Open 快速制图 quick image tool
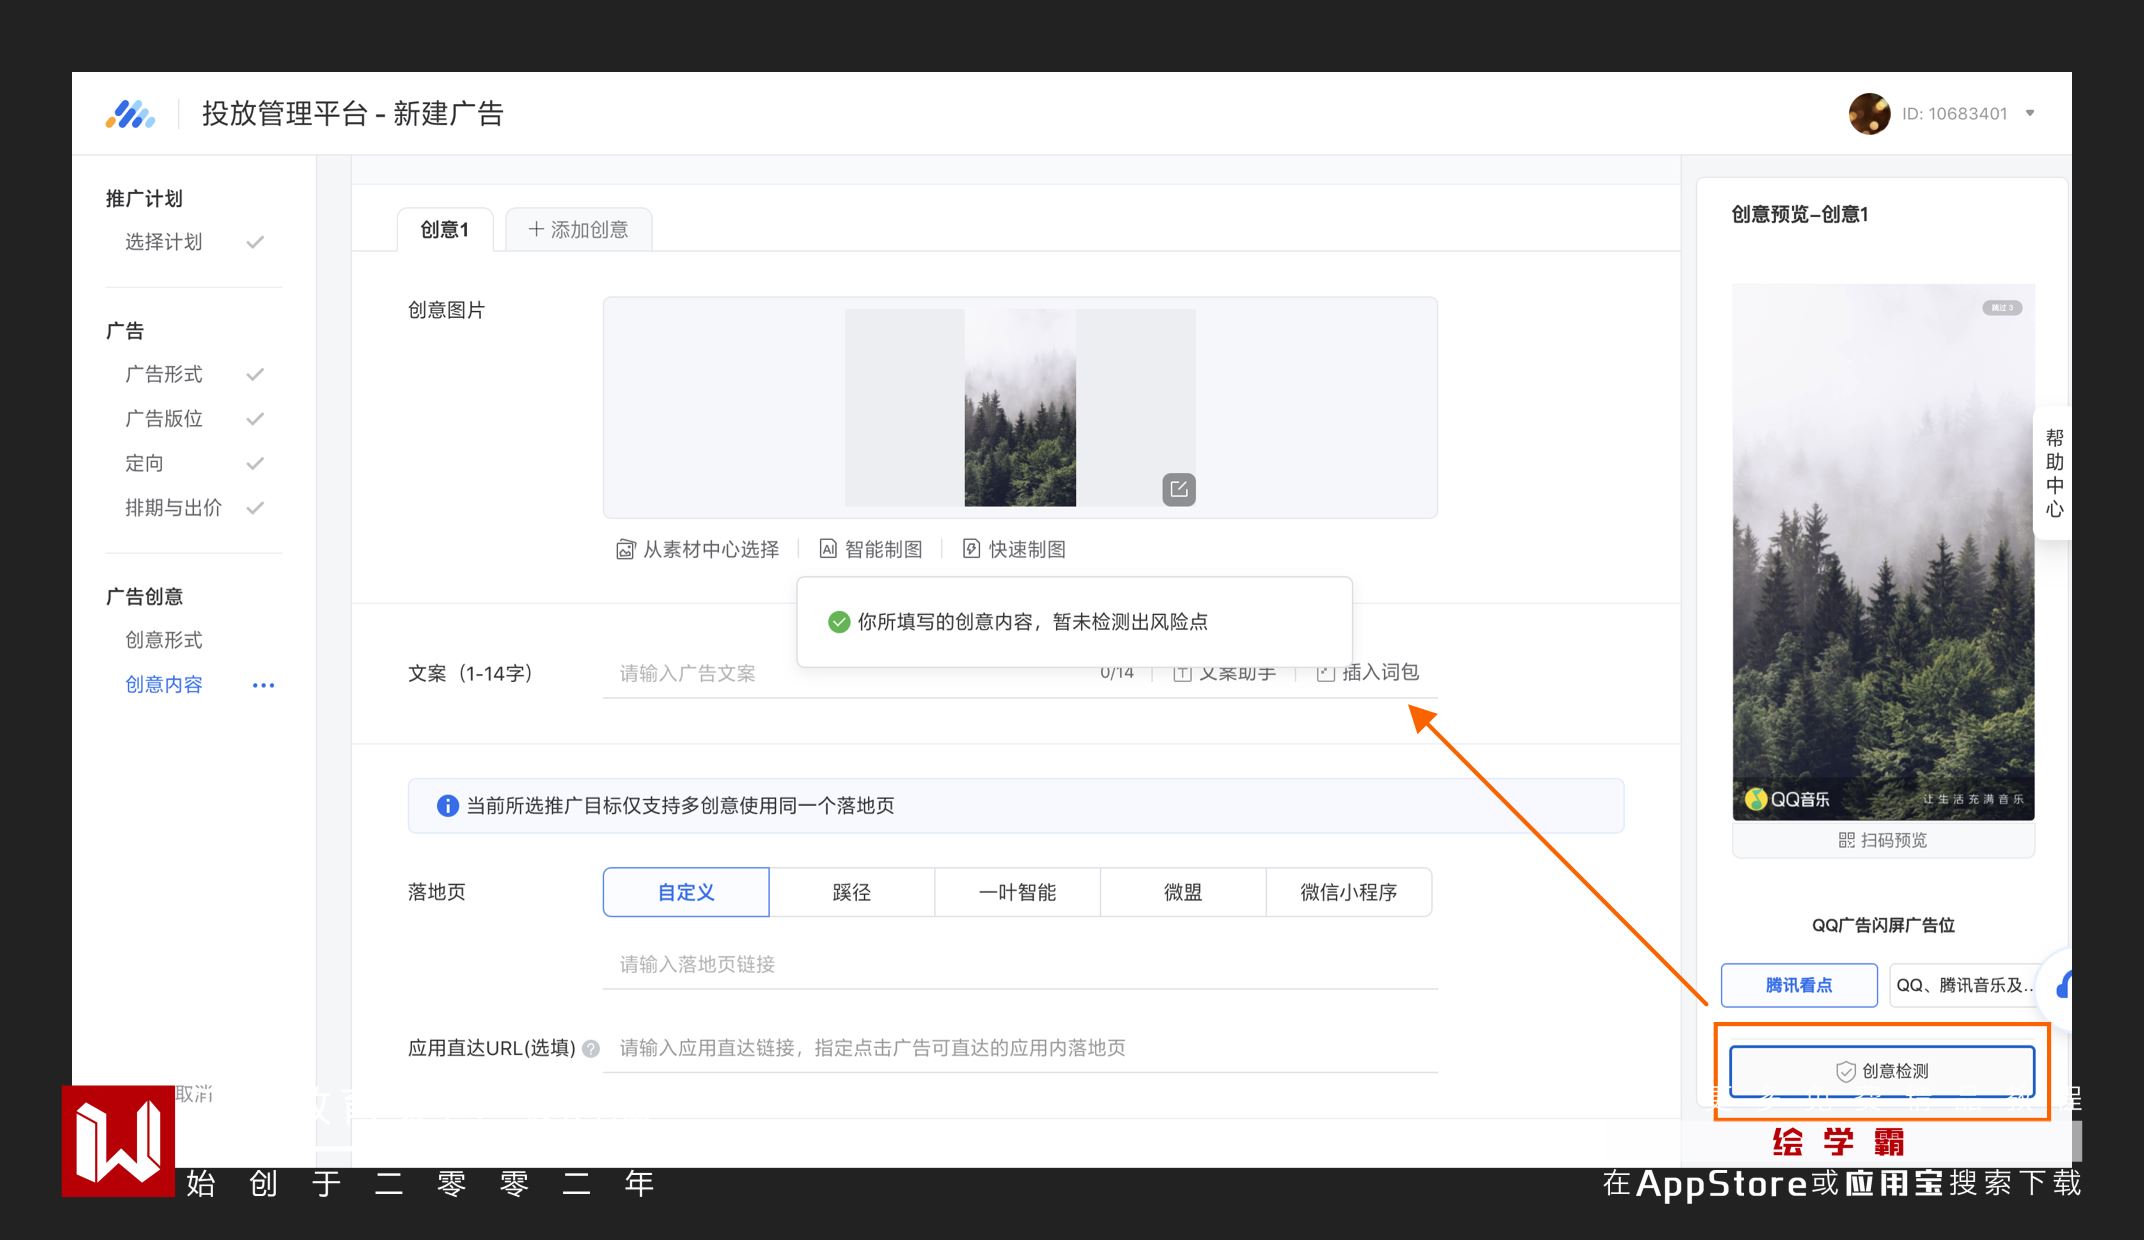The image size is (2144, 1240). (1014, 549)
